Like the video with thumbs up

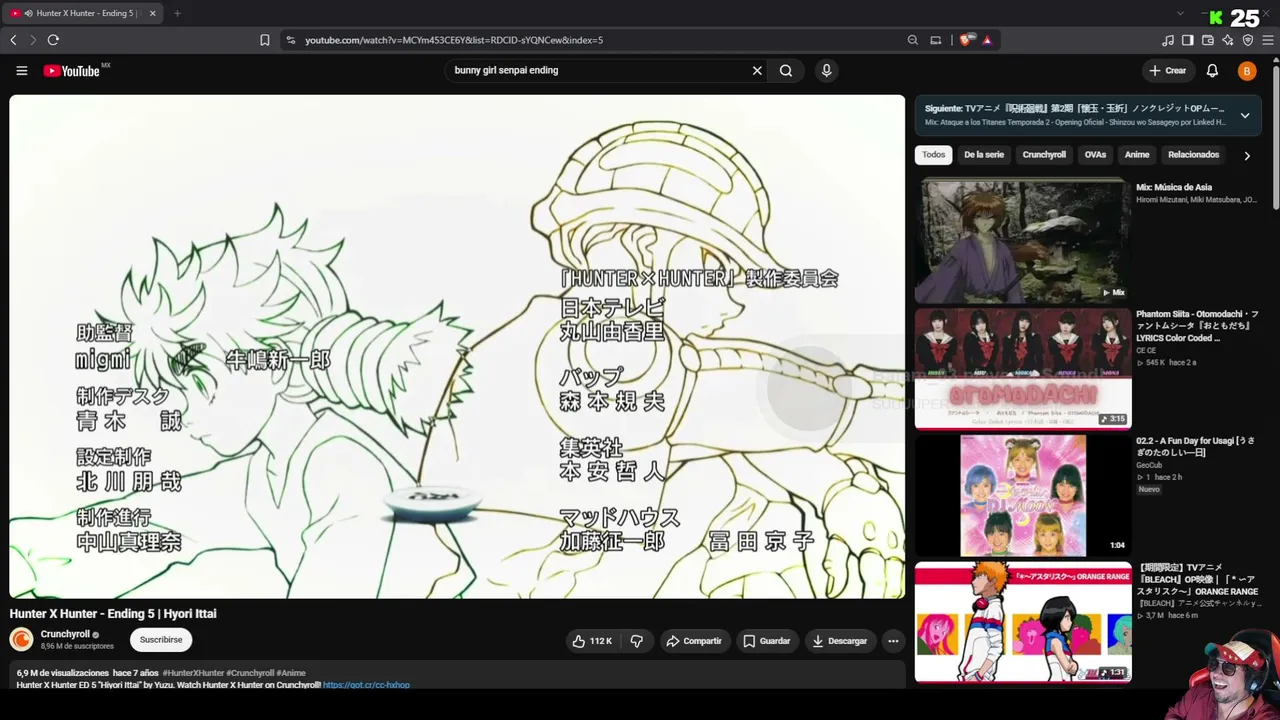[592, 641]
